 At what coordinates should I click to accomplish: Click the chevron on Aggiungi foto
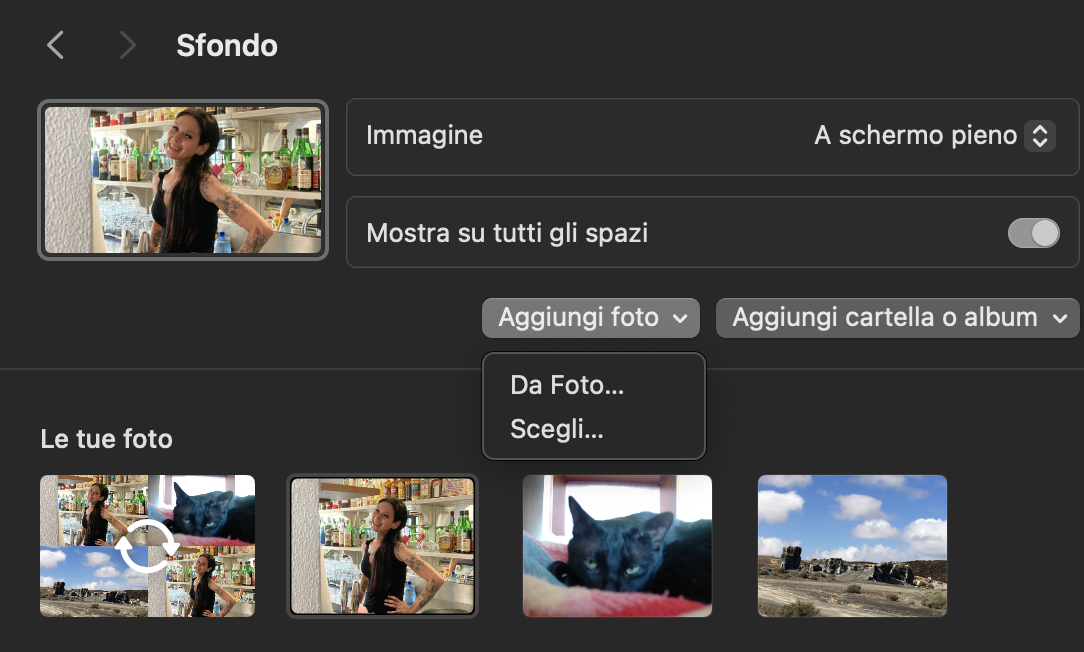pos(680,319)
